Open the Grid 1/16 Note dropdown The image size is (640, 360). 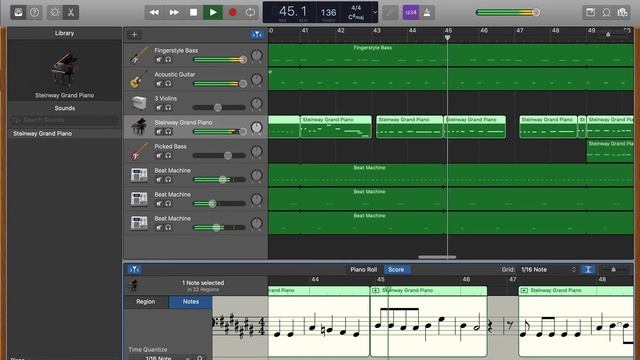click(x=548, y=269)
